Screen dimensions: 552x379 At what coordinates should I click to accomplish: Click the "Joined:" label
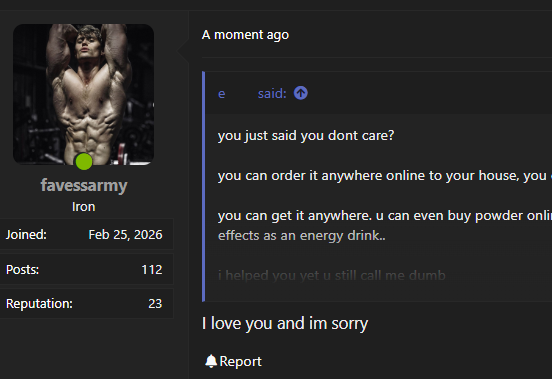(x=26, y=235)
